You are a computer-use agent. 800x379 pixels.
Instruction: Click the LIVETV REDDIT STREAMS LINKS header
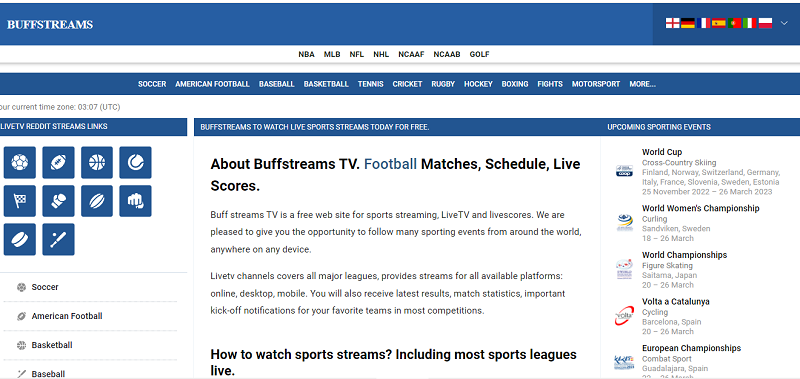tap(54, 127)
